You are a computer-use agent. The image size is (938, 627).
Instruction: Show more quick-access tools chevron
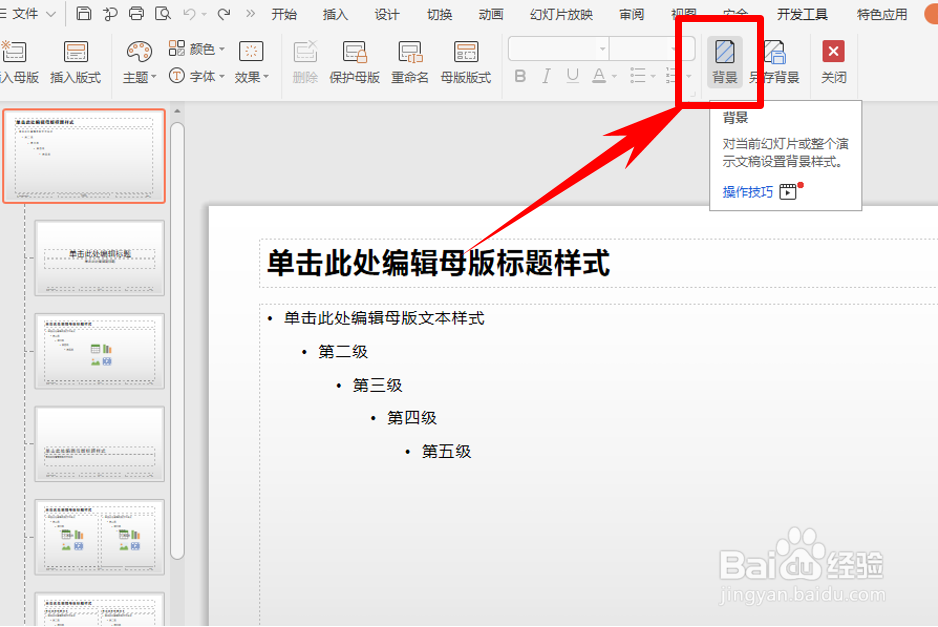250,13
